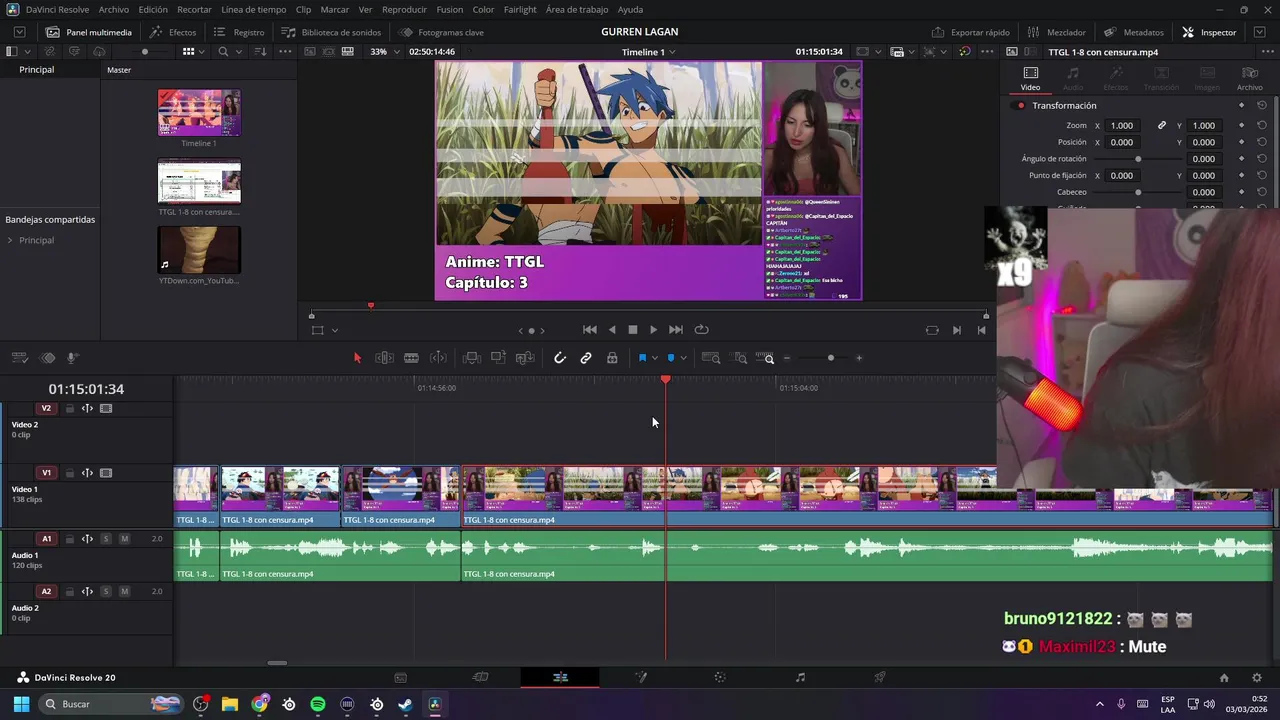Image resolution: width=1280 pixels, height=720 pixels.
Task: Open the Biblioteca de sonidos panel
Action: pos(331,32)
